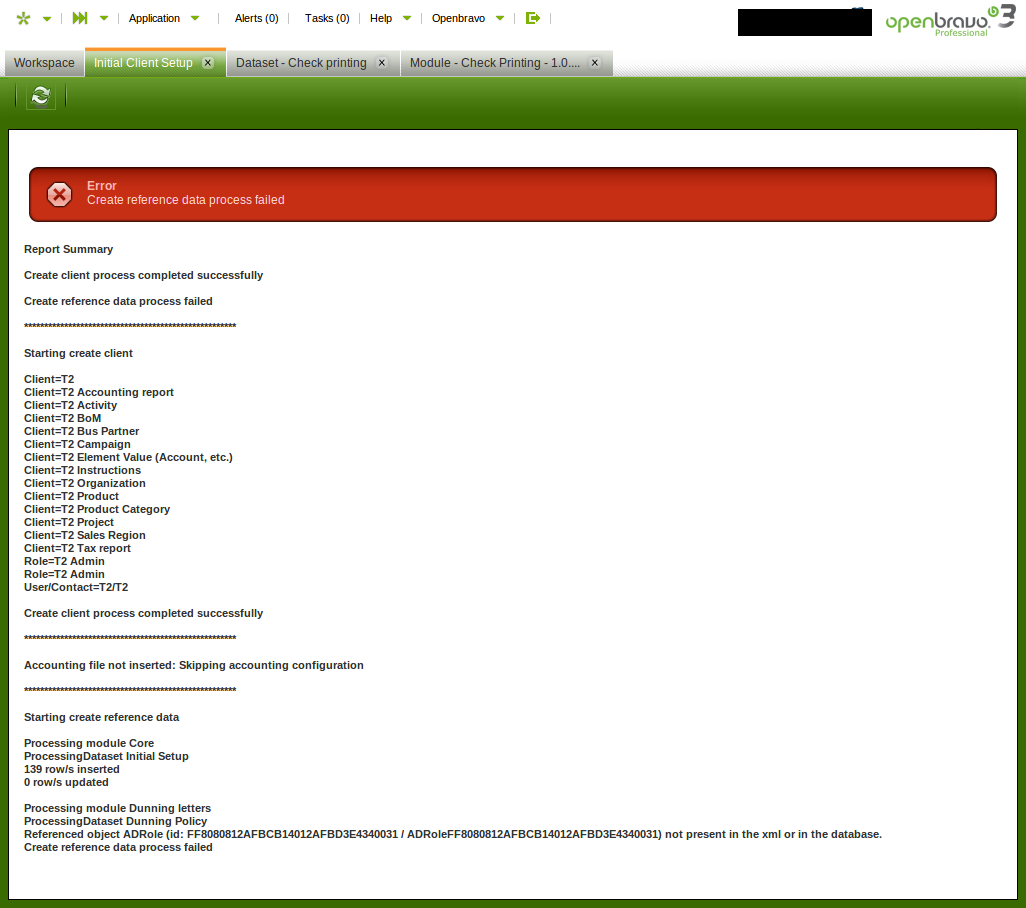Click the red Error message banner
Viewport: 1026px width, 908px height.
pyautogui.click(x=513, y=194)
